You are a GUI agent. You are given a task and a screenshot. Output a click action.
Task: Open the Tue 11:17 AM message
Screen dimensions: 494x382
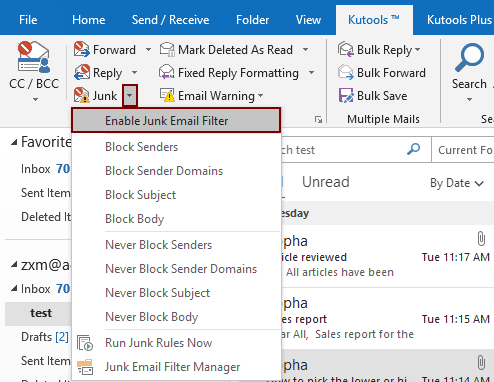388,256
